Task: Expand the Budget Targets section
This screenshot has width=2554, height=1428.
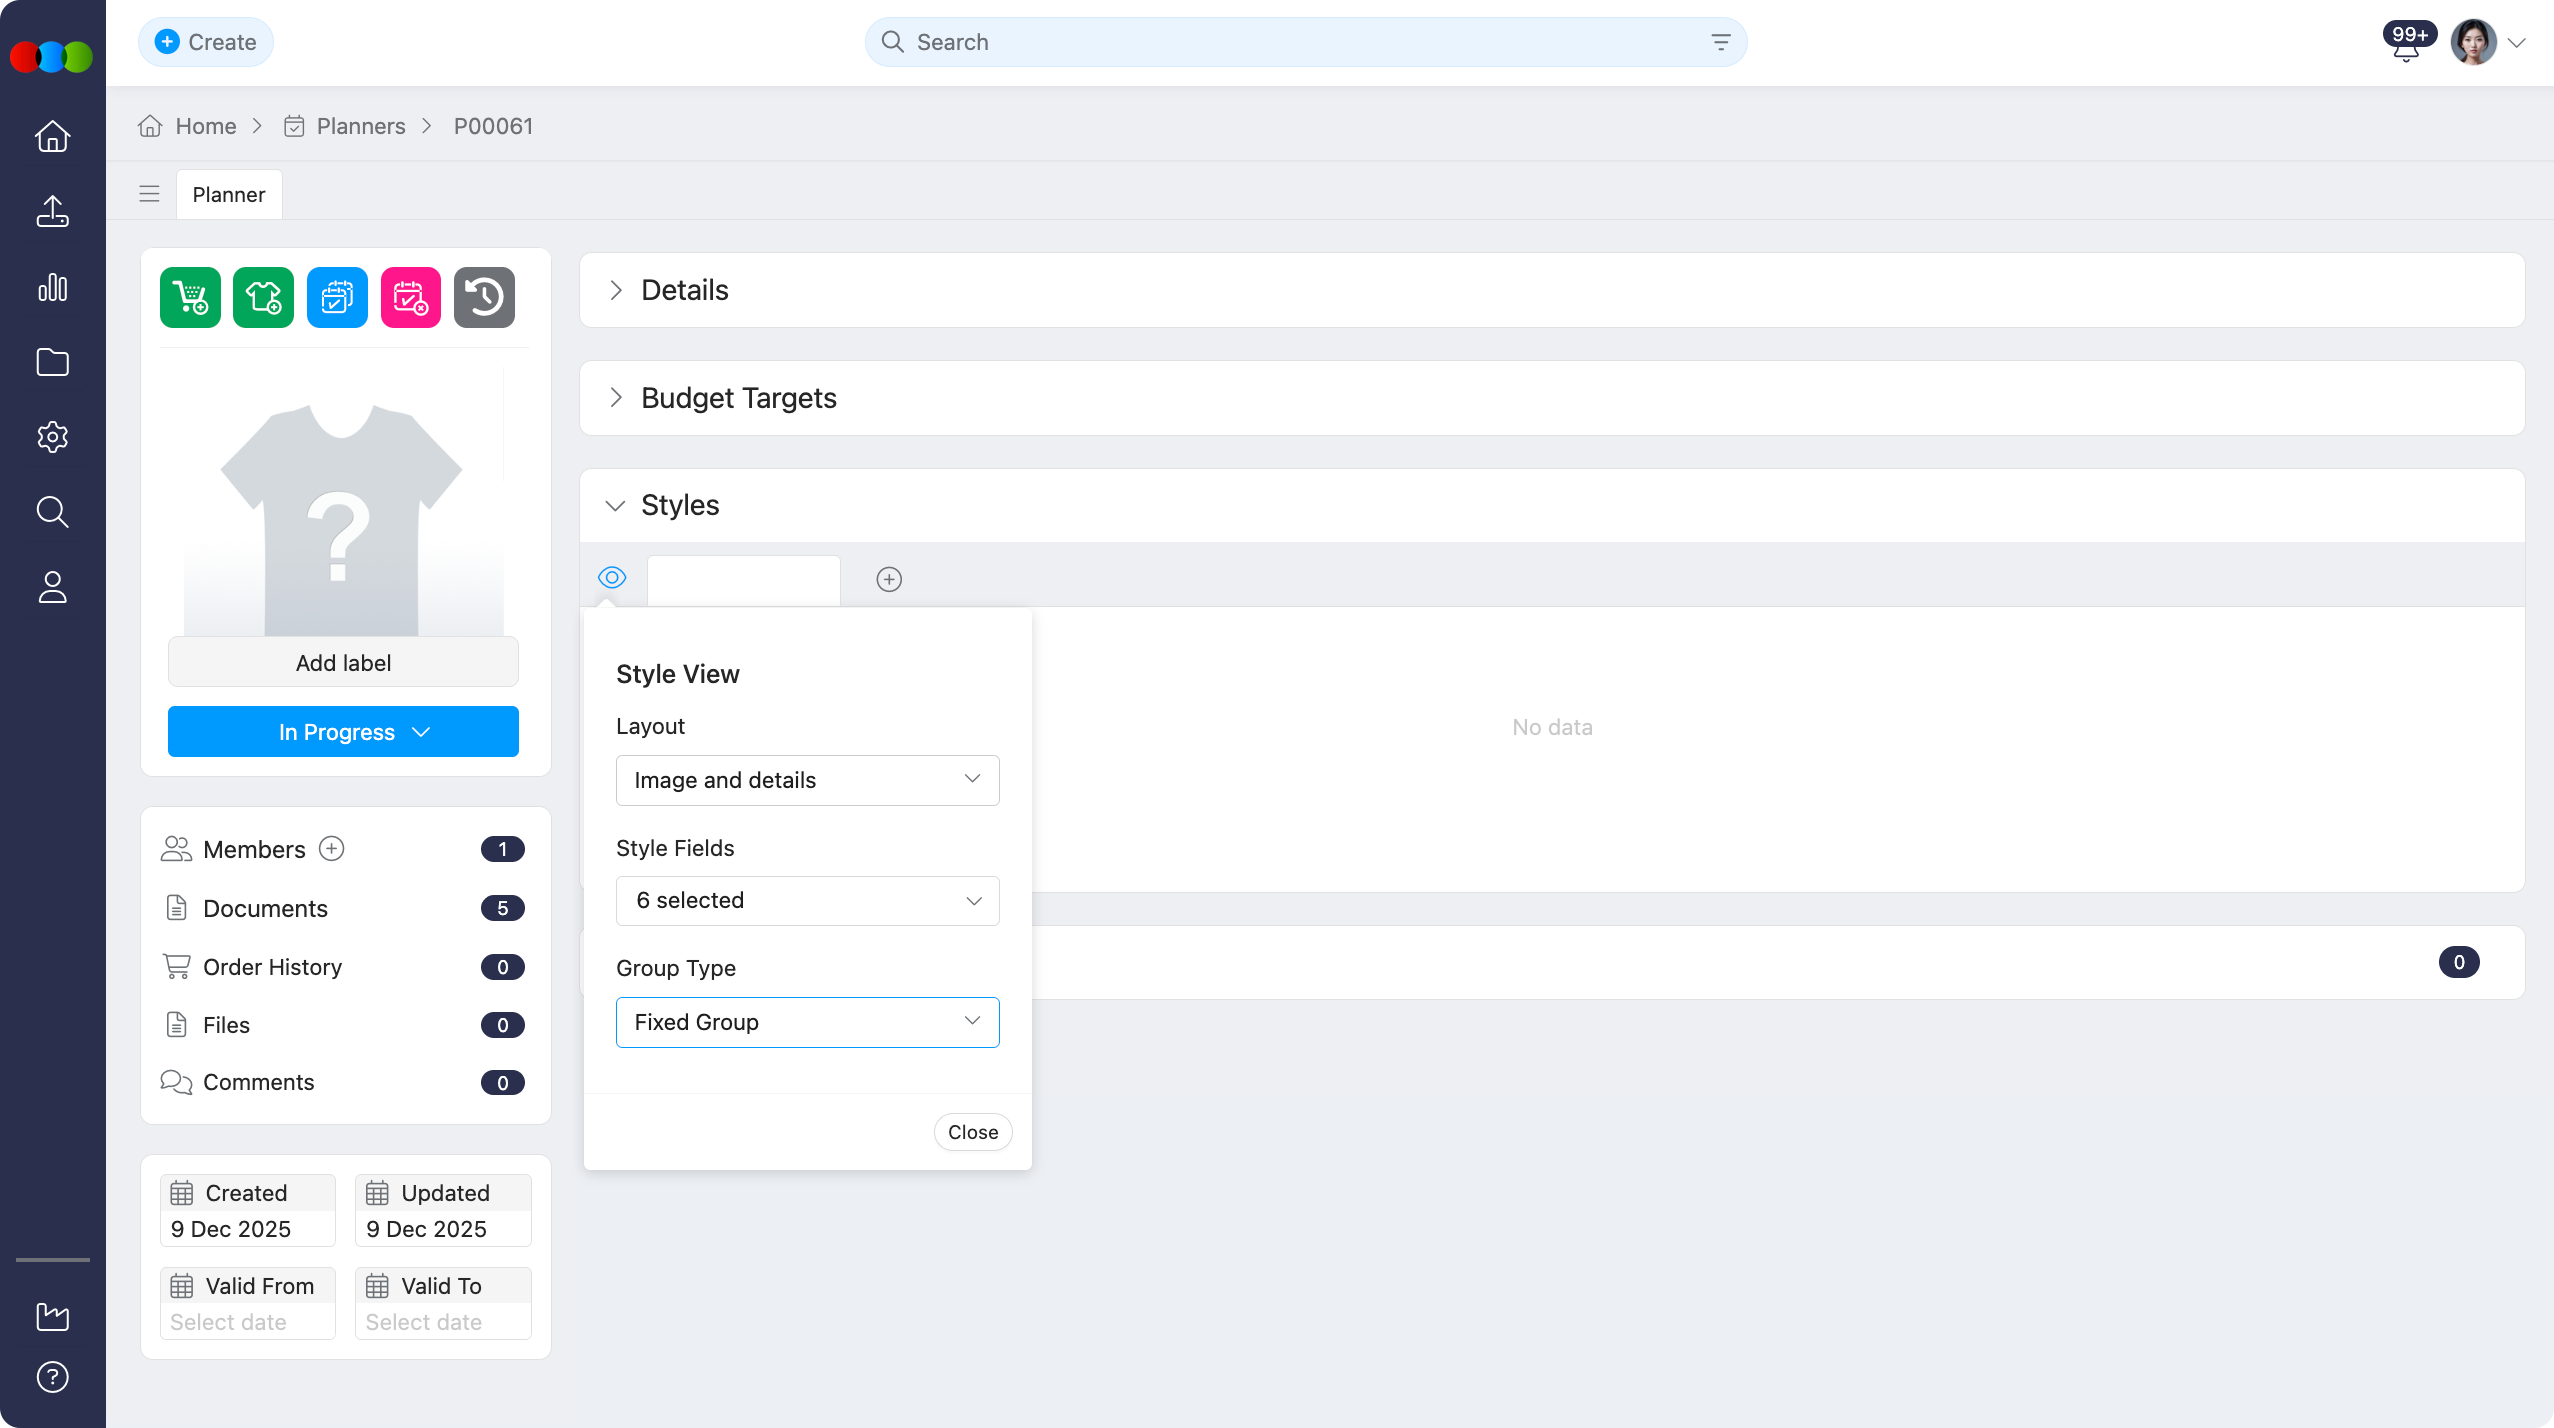Action: coord(738,398)
